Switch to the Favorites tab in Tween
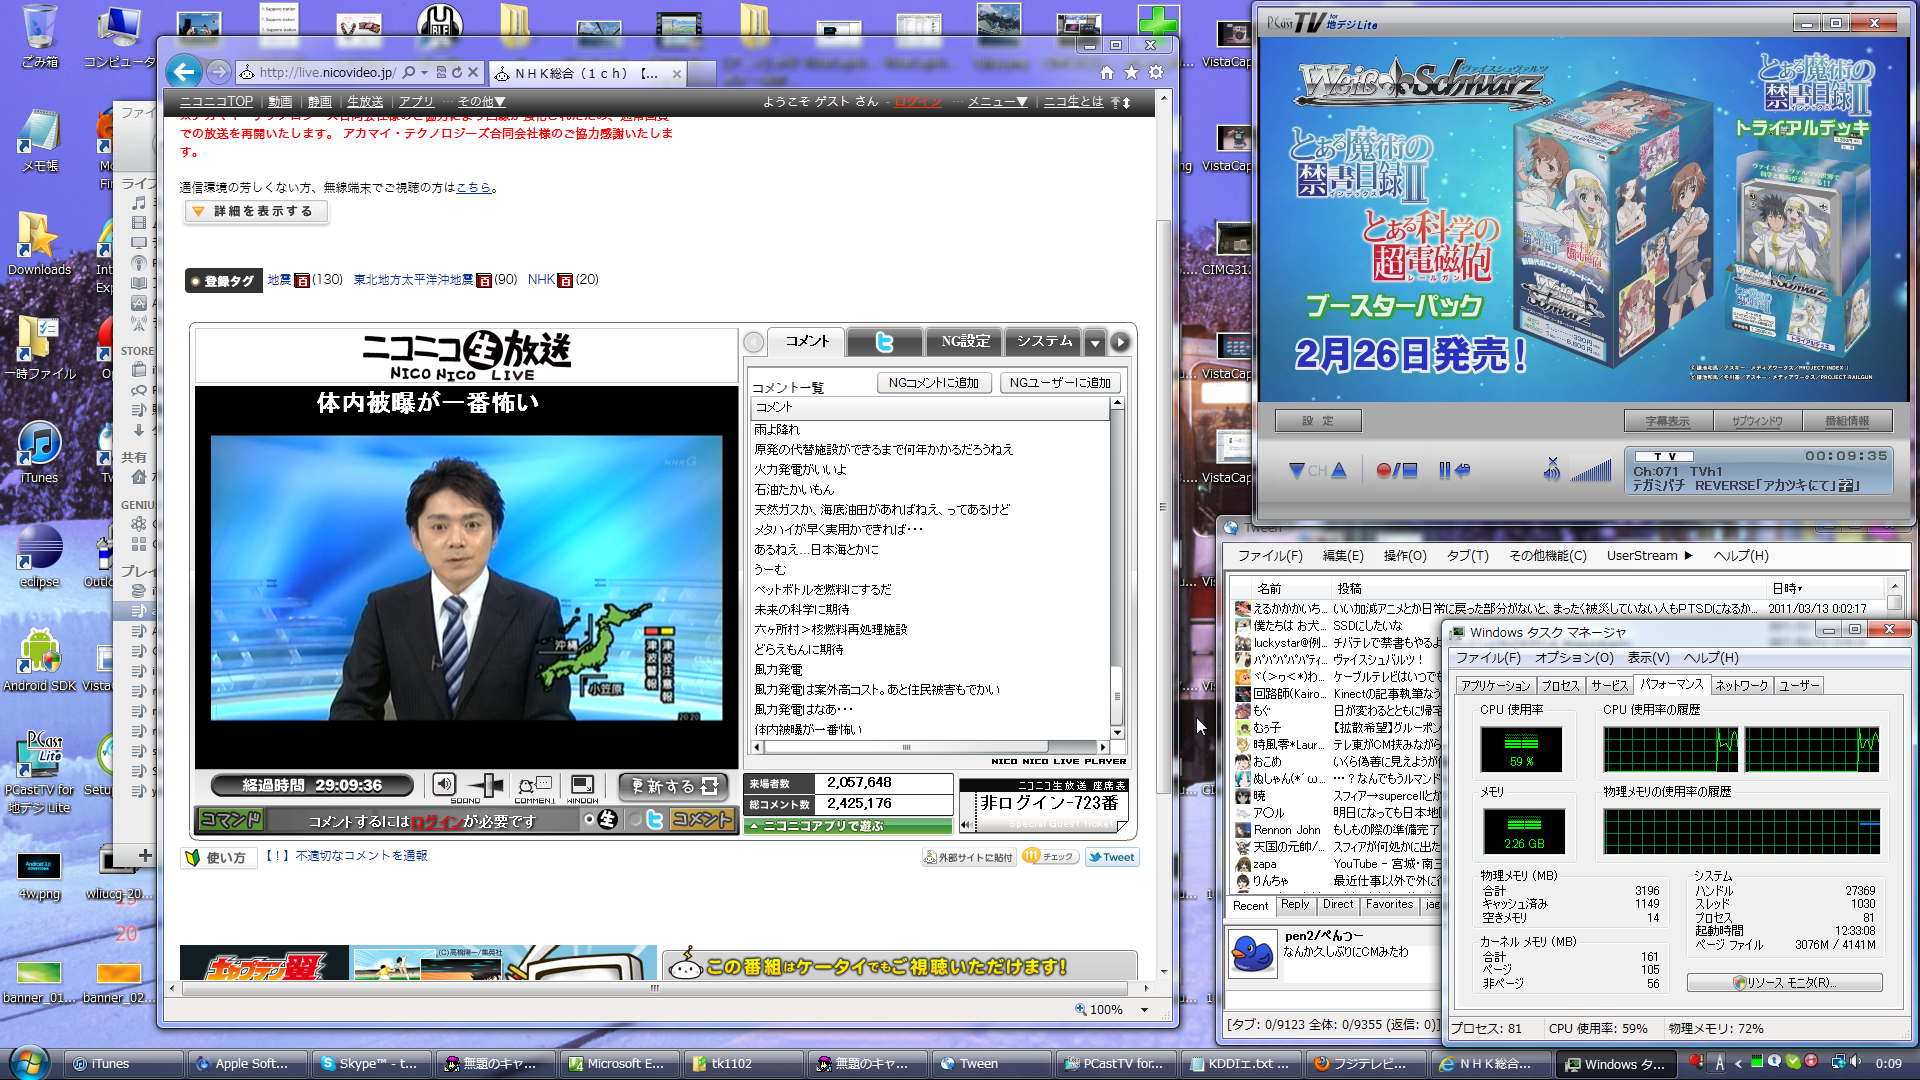Viewport: 1920px width, 1080px height. click(1389, 905)
